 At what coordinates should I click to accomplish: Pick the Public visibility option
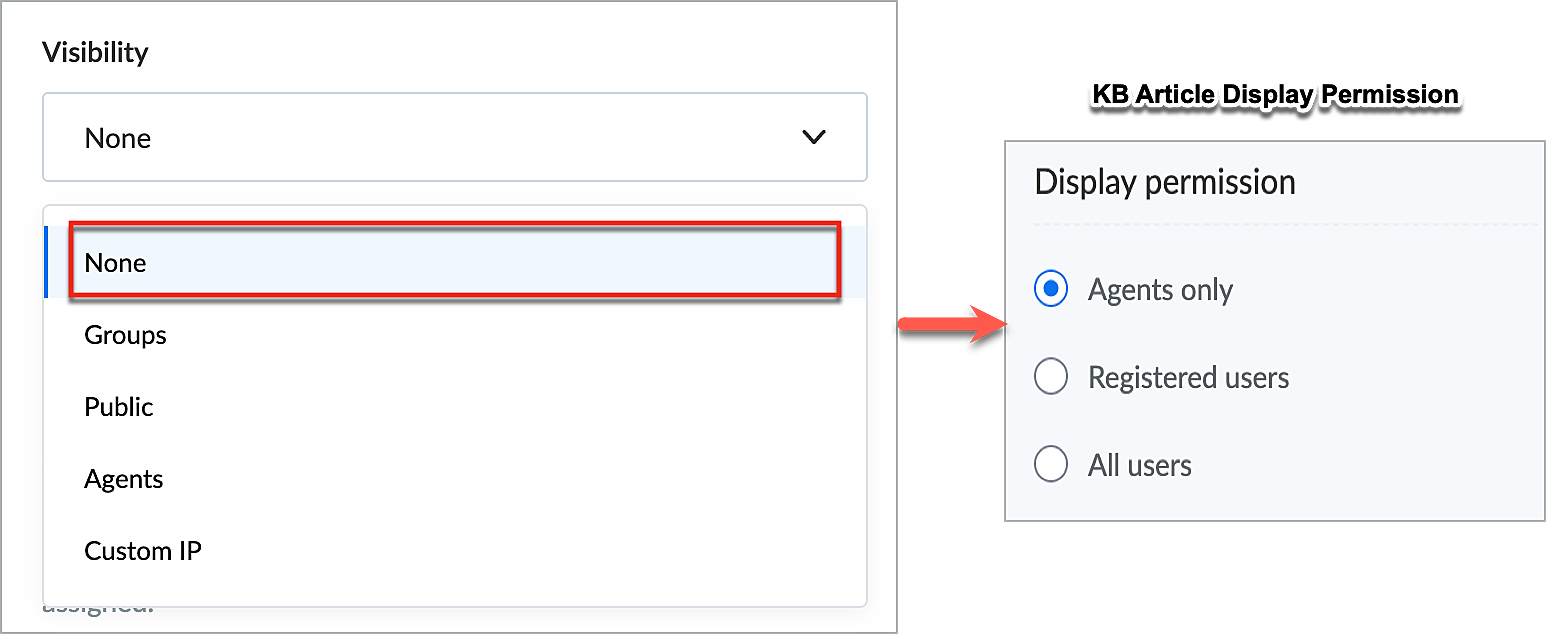tap(119, 407)
